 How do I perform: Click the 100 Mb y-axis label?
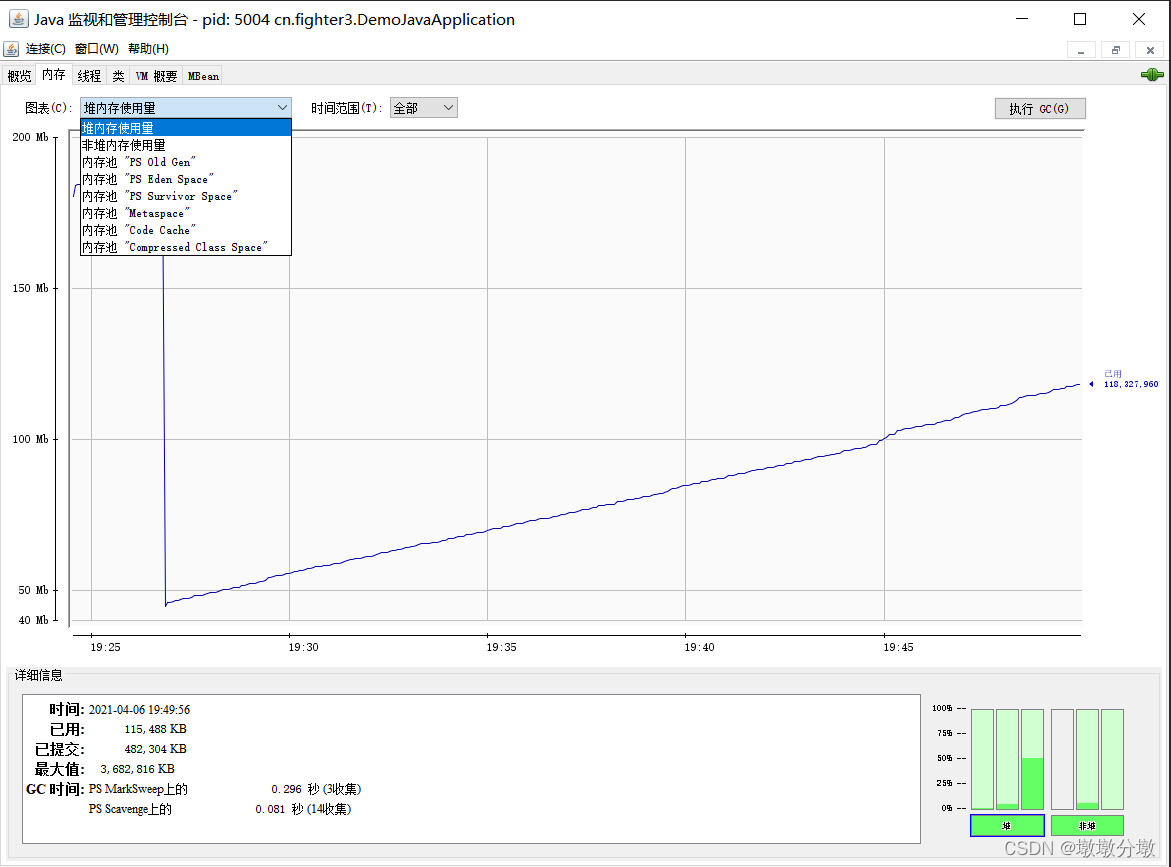[x=31, y=439]
